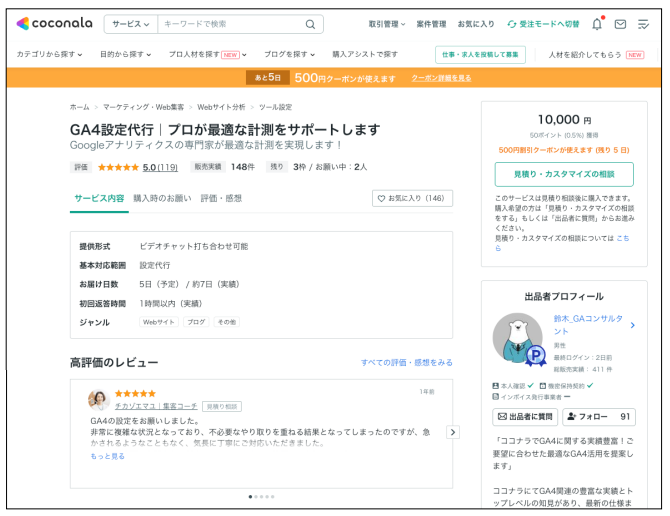Image resolution: width=670 pixels, height=516 pixels.
Task: Click the coconala logo
Action: tap(54, 23)
